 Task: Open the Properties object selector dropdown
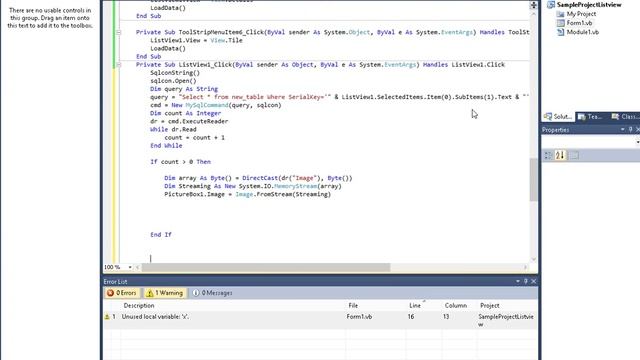point(638,142)
